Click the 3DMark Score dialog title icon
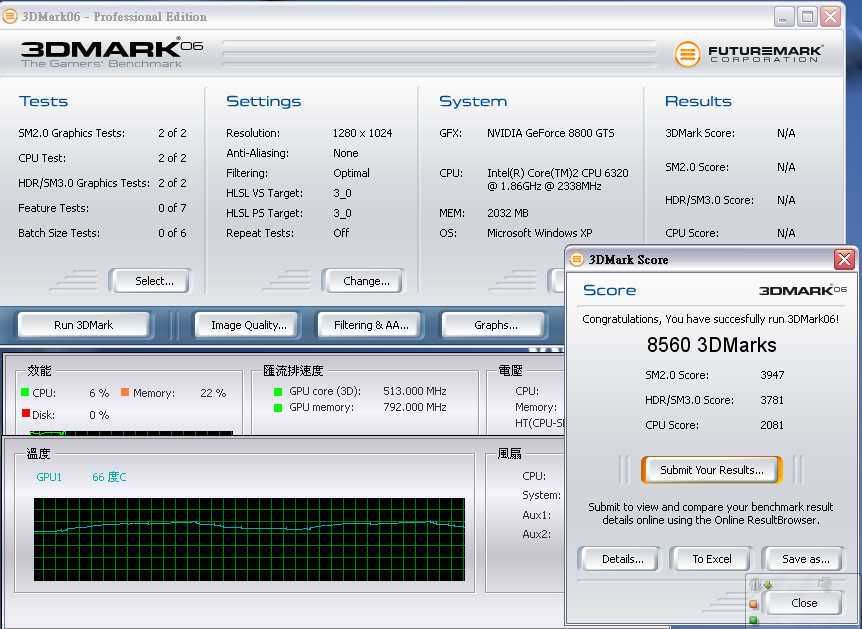The image size is (862, 629). (576, 259)
